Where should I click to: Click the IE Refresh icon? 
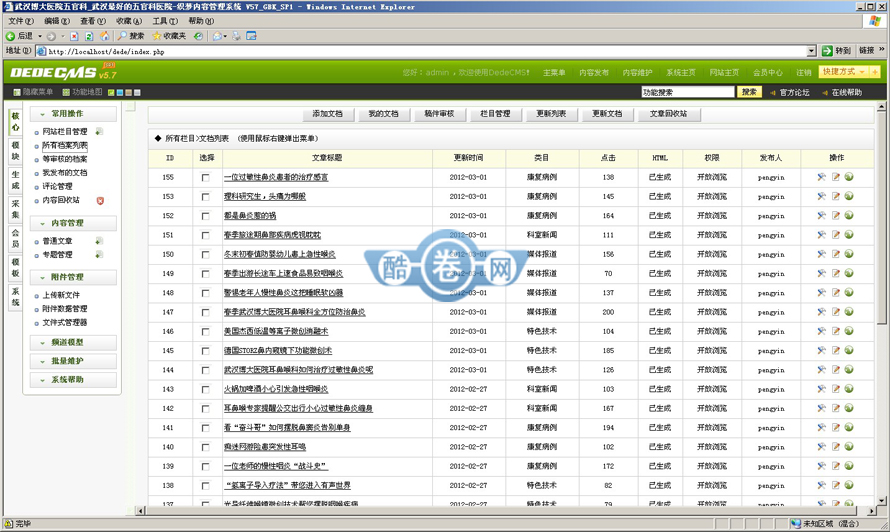89,36
